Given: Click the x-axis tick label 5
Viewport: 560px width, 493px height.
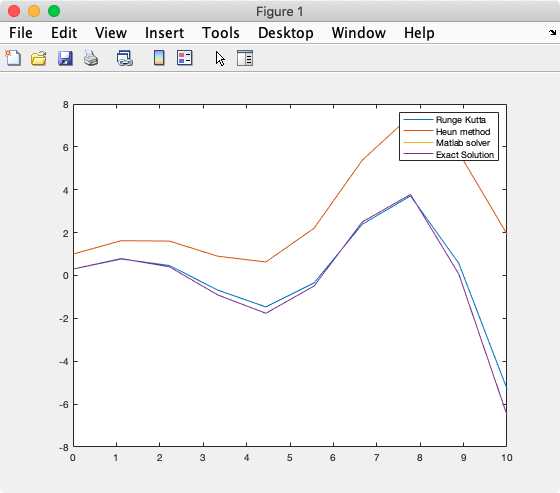Looking at the screenshot, I should coord(290,458).
